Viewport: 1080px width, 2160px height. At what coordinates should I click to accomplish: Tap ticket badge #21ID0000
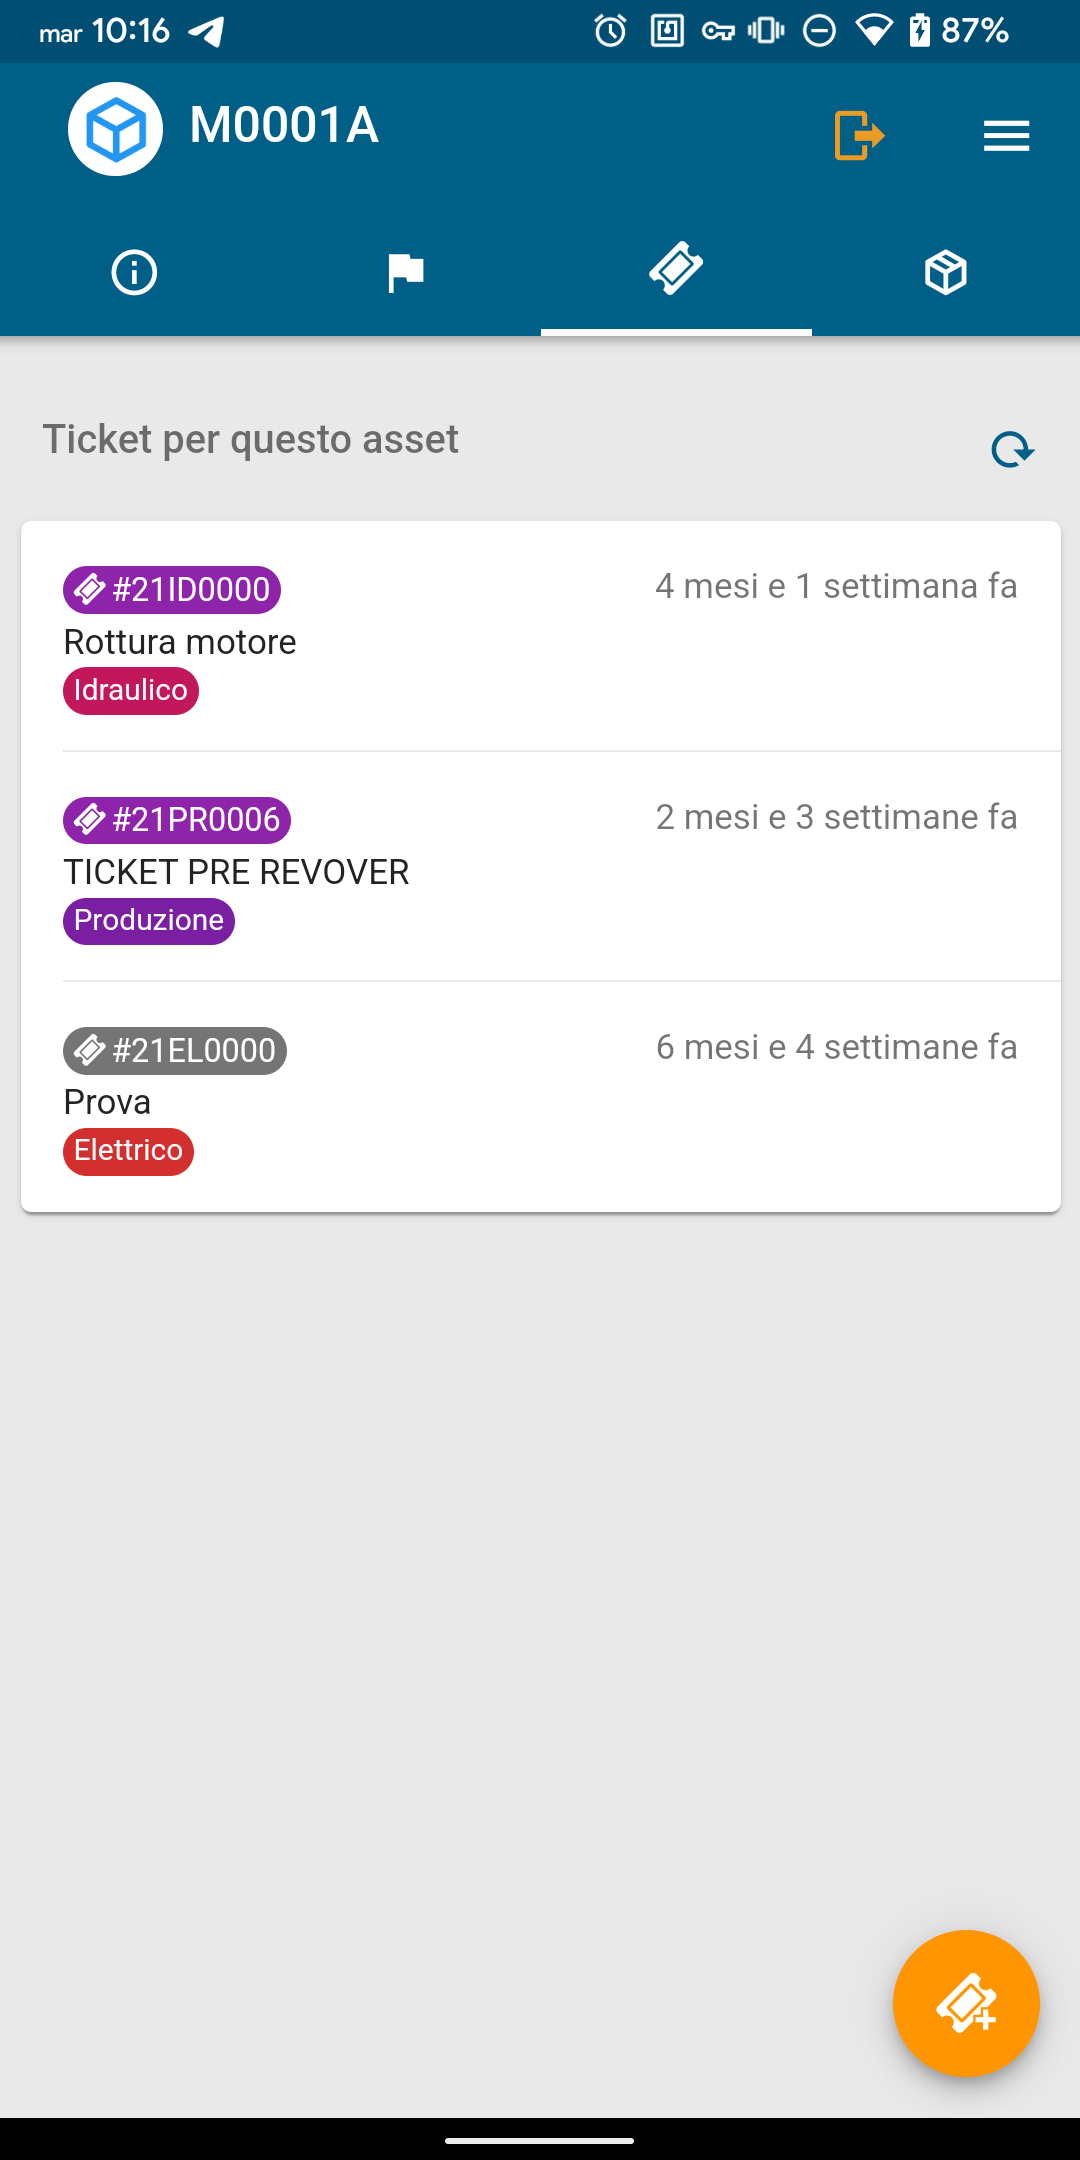172,590
